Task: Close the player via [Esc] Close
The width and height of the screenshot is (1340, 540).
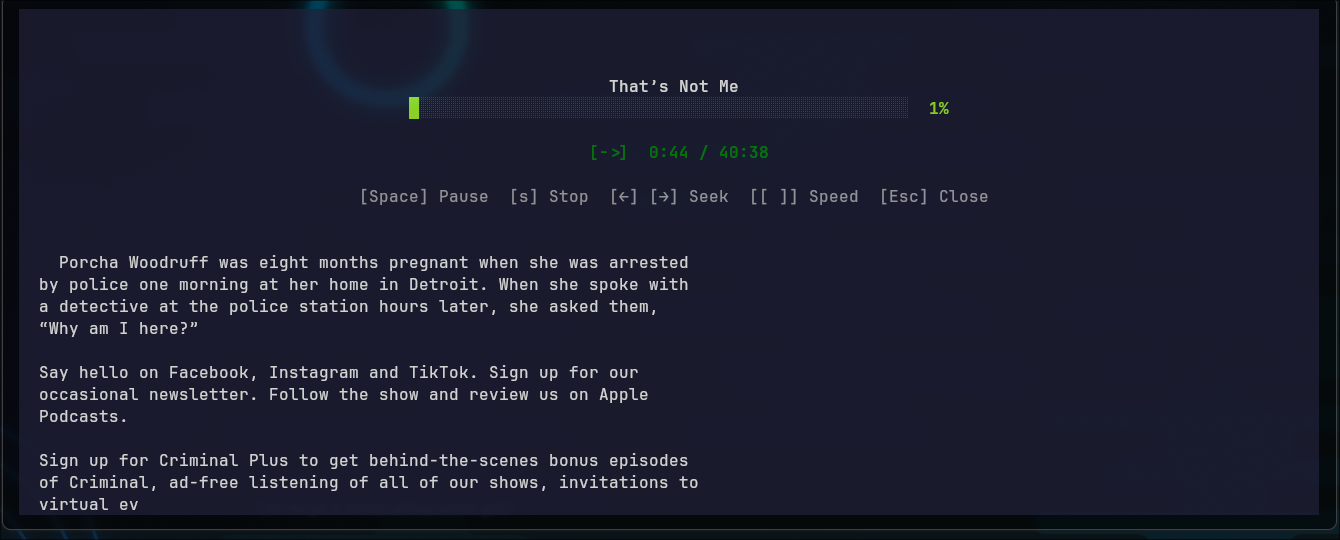Action: coord(934,197)
